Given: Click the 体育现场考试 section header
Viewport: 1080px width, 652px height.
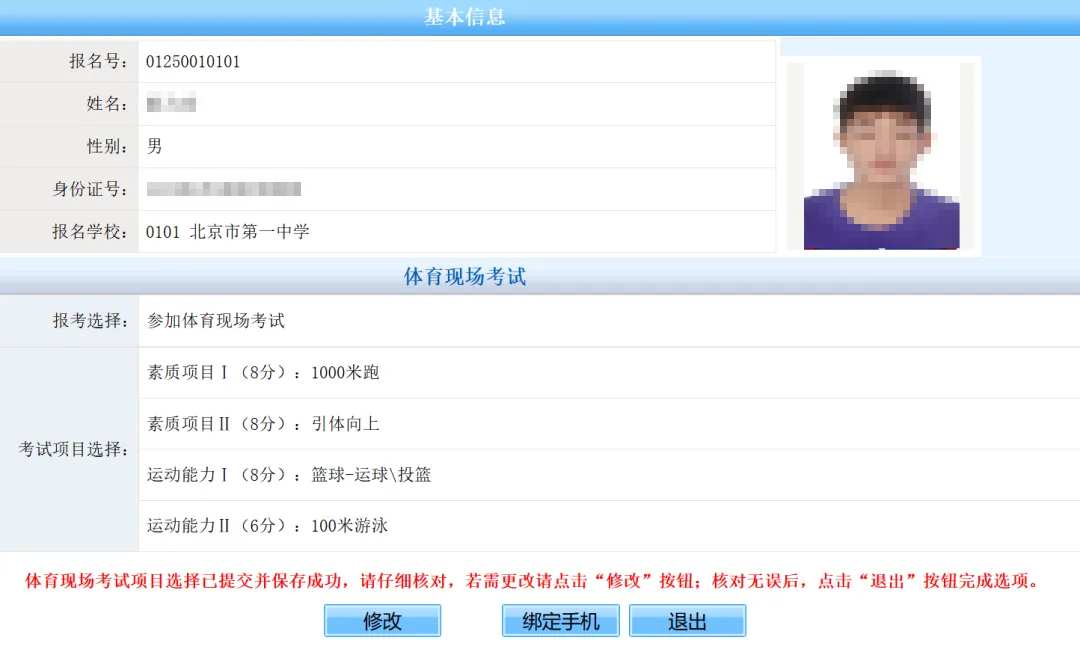Looking at the screenshot, I should tap(465, 277).
